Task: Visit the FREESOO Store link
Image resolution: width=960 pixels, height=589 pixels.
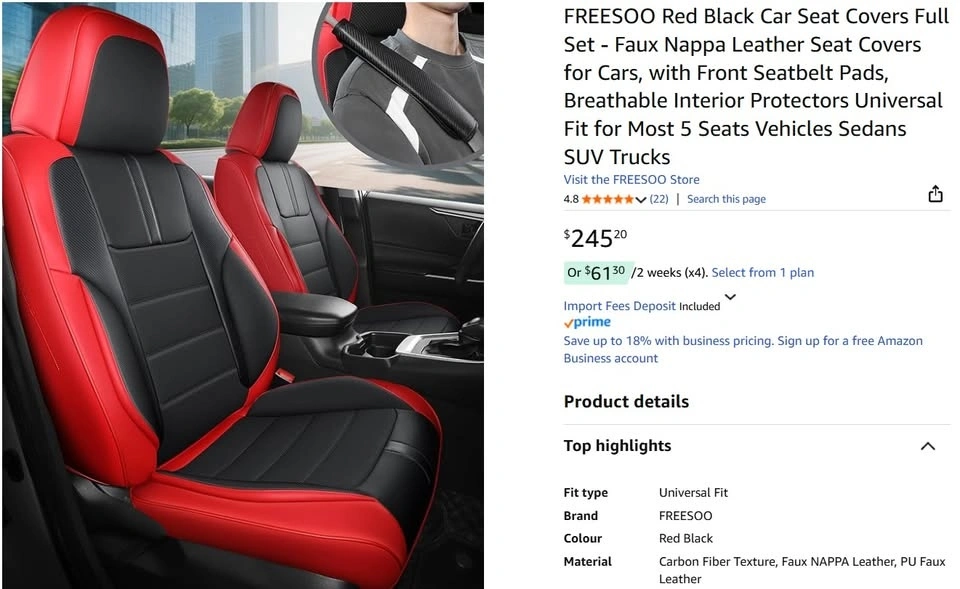Action: click(x=631, y=179)
